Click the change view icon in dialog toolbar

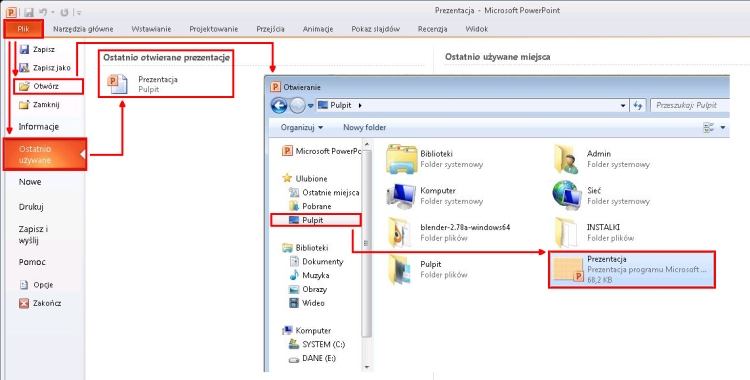708,127
